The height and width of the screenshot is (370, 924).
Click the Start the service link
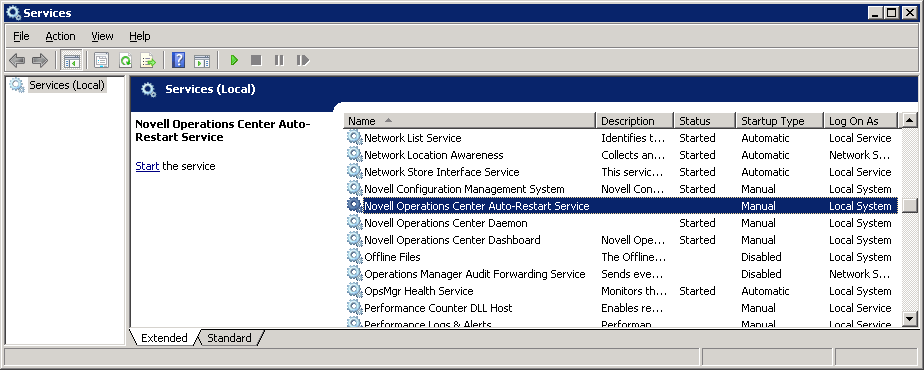click(x=147, y=166)
